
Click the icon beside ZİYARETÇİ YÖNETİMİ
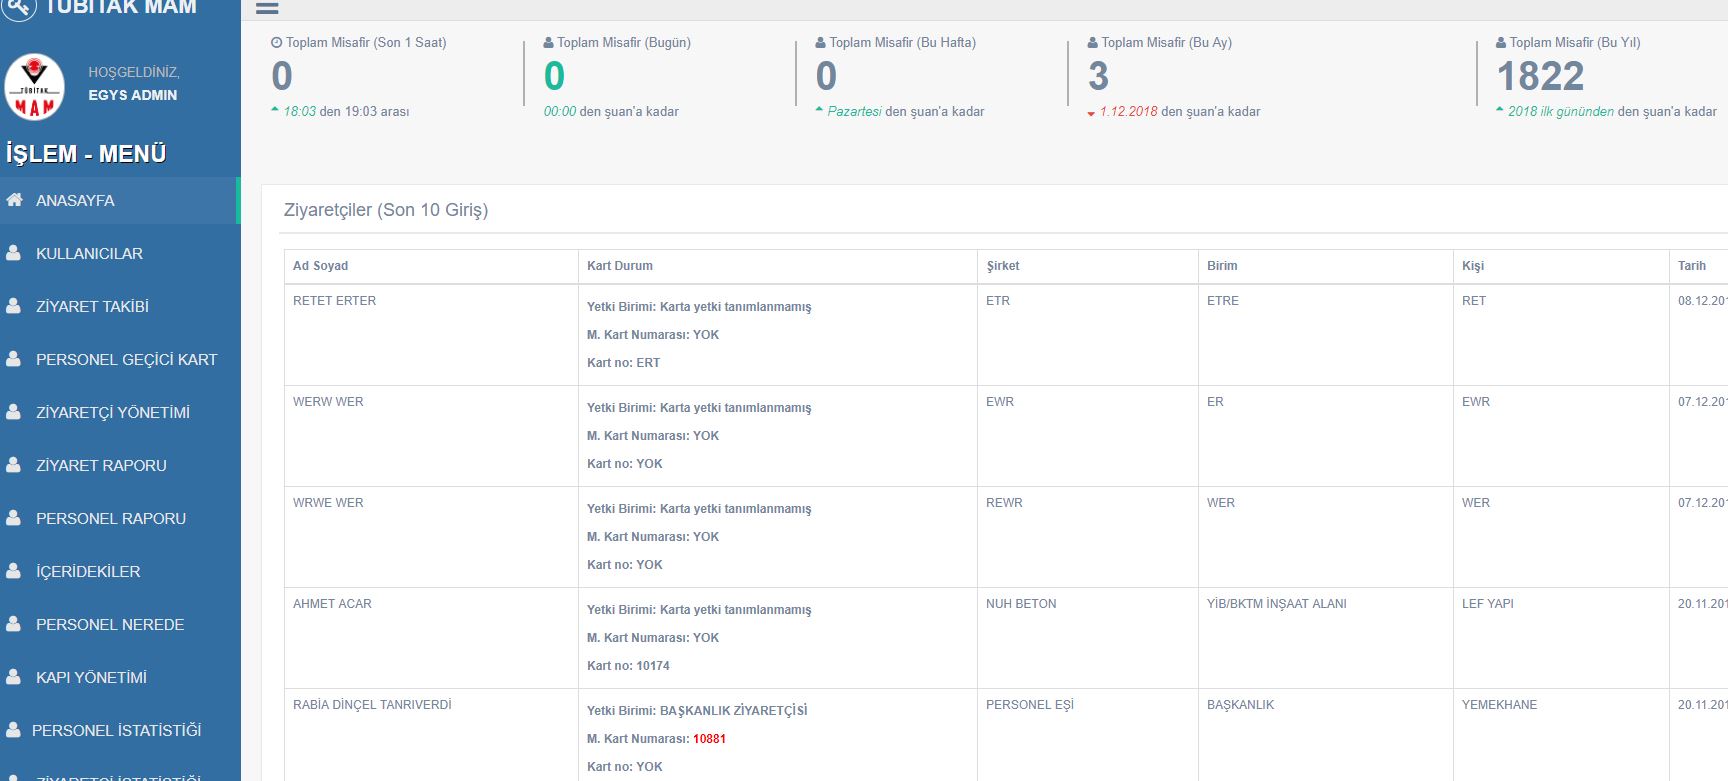14,412
